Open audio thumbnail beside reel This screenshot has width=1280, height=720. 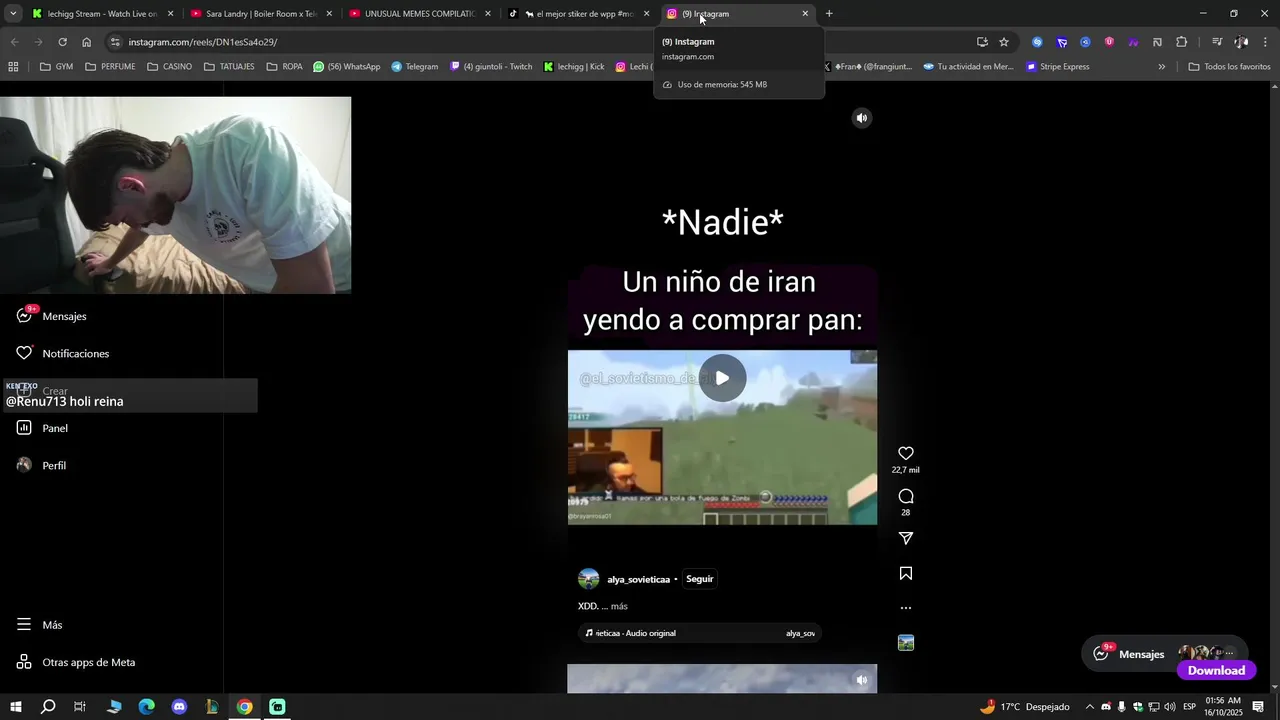906,643
